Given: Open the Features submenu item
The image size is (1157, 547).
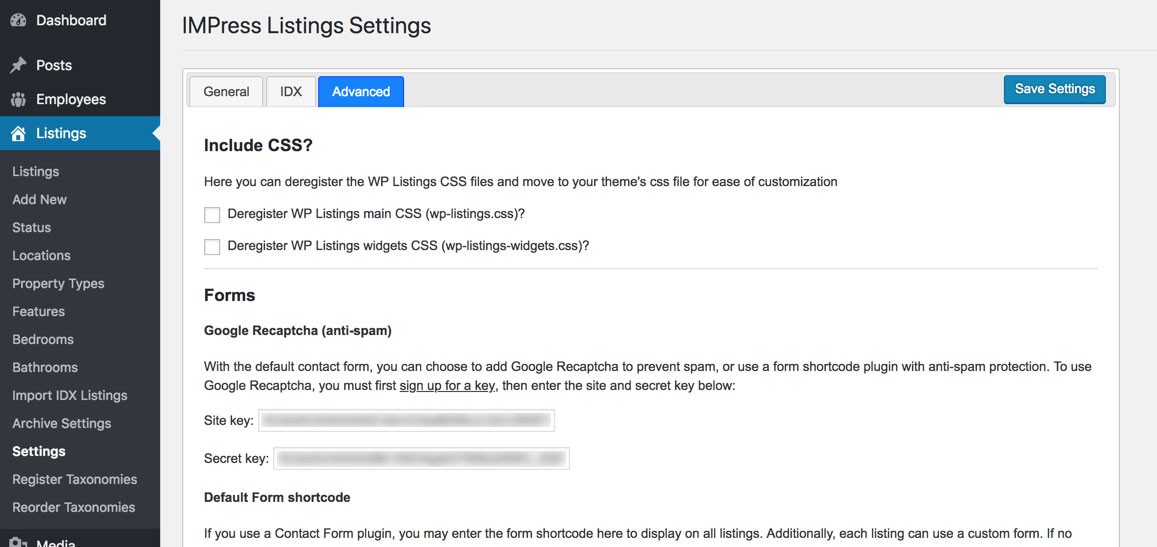Looking at the screenshot, I should pyautogui.click(x=38, y=312).
